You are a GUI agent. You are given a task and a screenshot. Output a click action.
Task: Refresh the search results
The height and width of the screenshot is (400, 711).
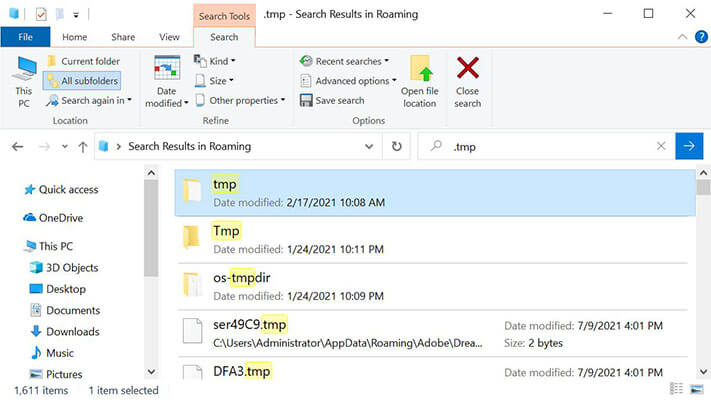[396, 146]
